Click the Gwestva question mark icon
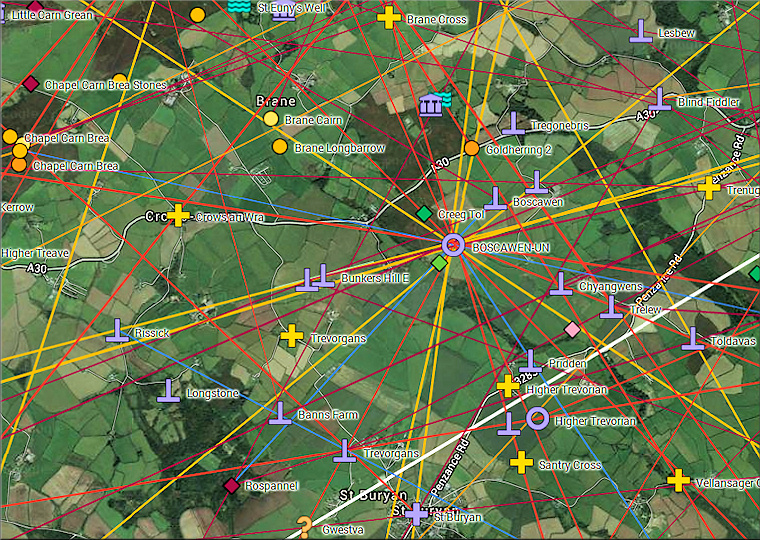 (x=304, y=527)
